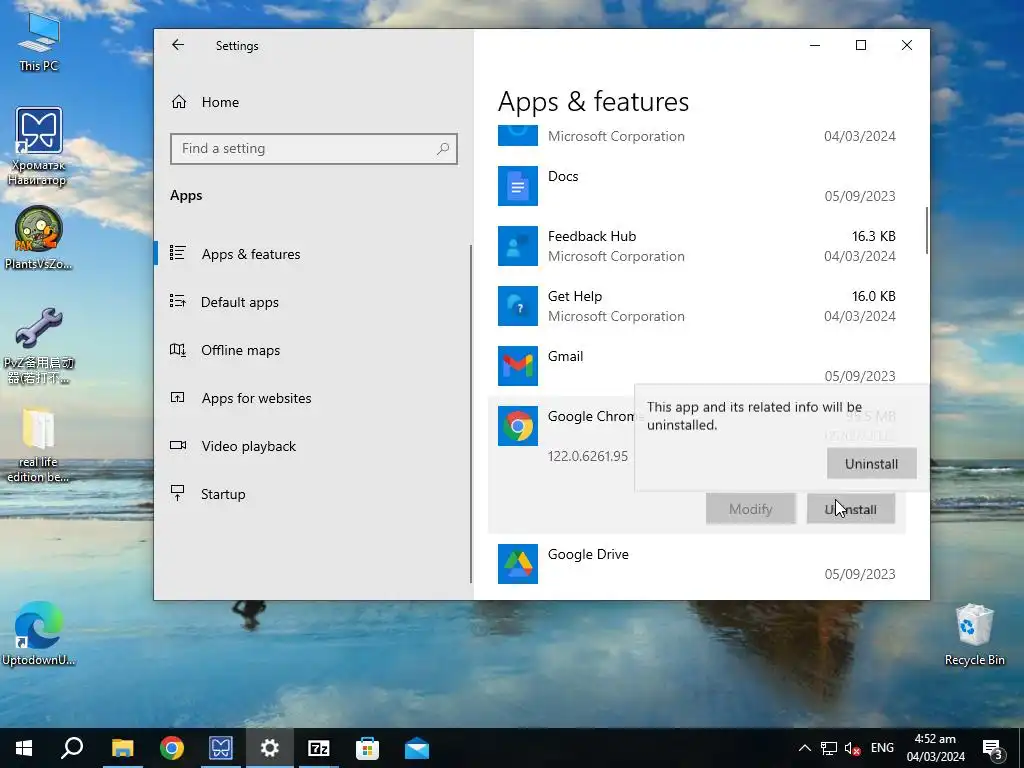Click the Modify button under Google Chrome
The height and width of the screenshot is (768, 1024).
tap(750, 509)
